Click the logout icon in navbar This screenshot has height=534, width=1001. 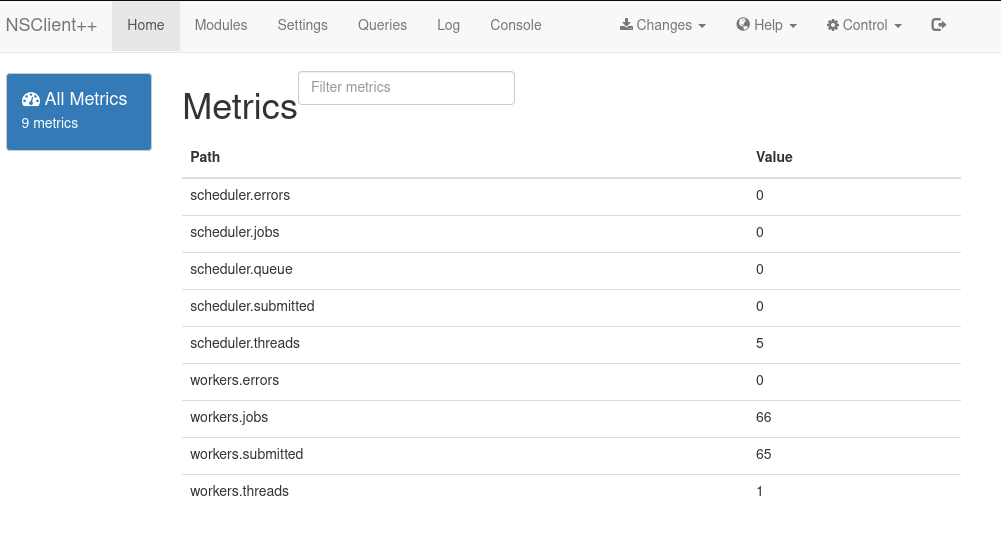pos(938,25)
